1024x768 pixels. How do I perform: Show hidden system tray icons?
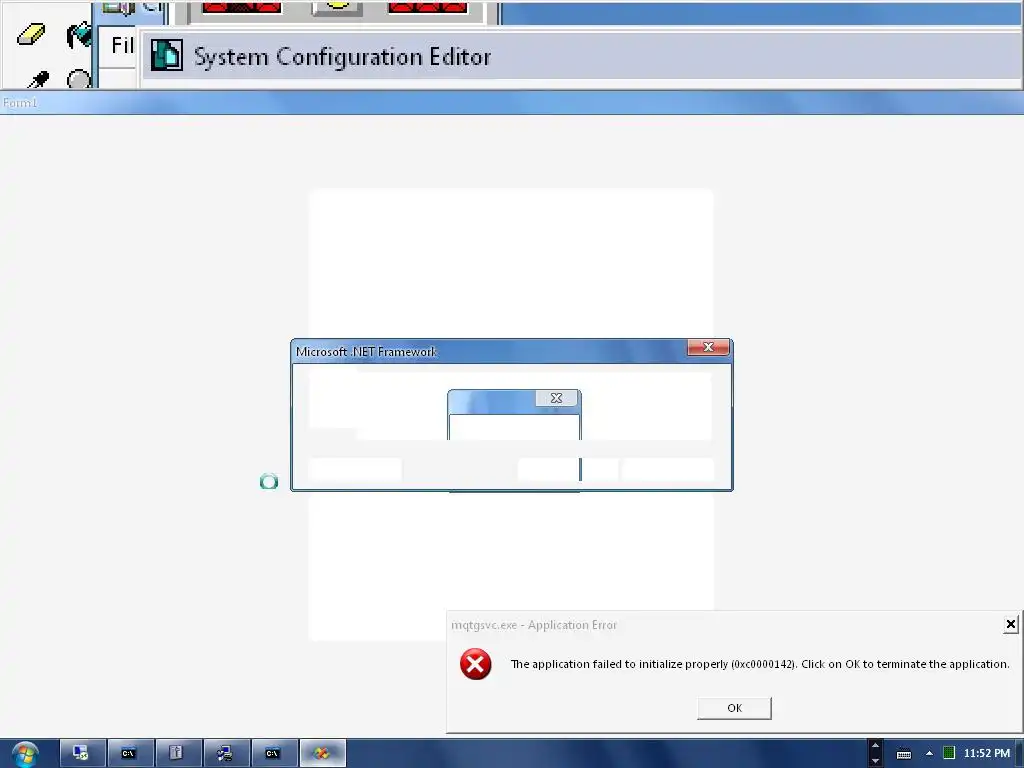coord(929,754)
